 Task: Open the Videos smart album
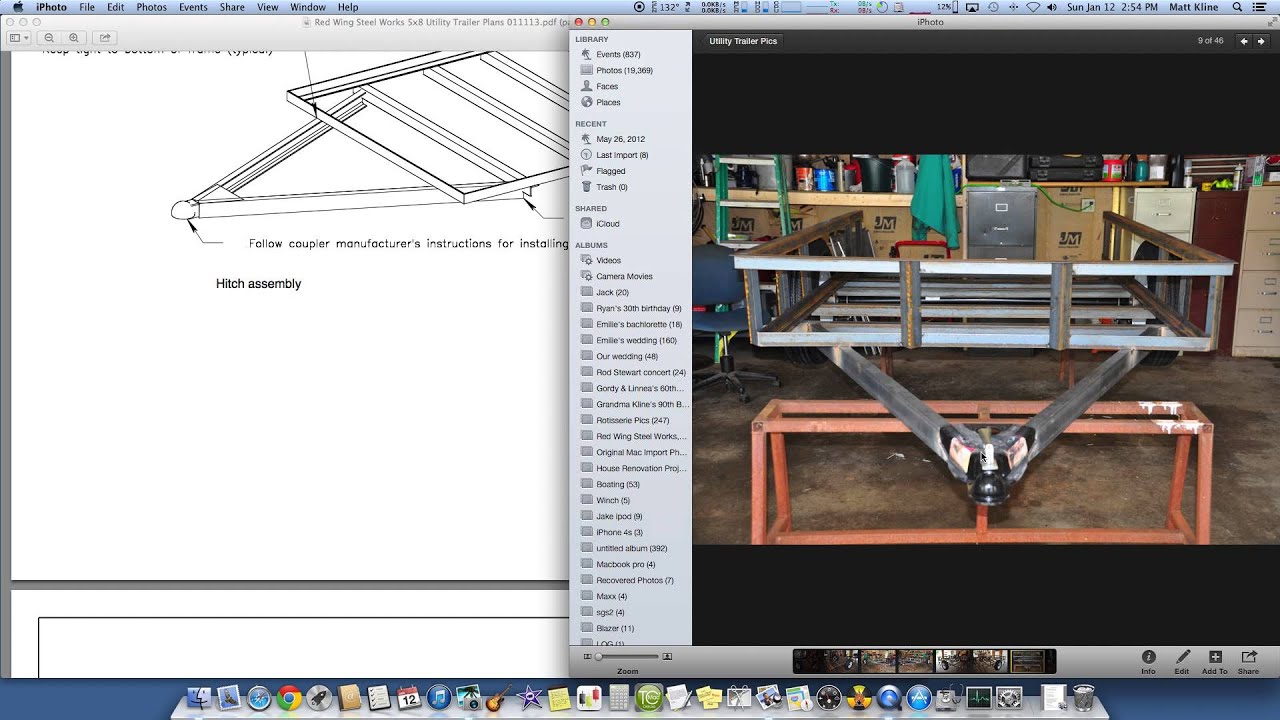[x=608, y=260]
